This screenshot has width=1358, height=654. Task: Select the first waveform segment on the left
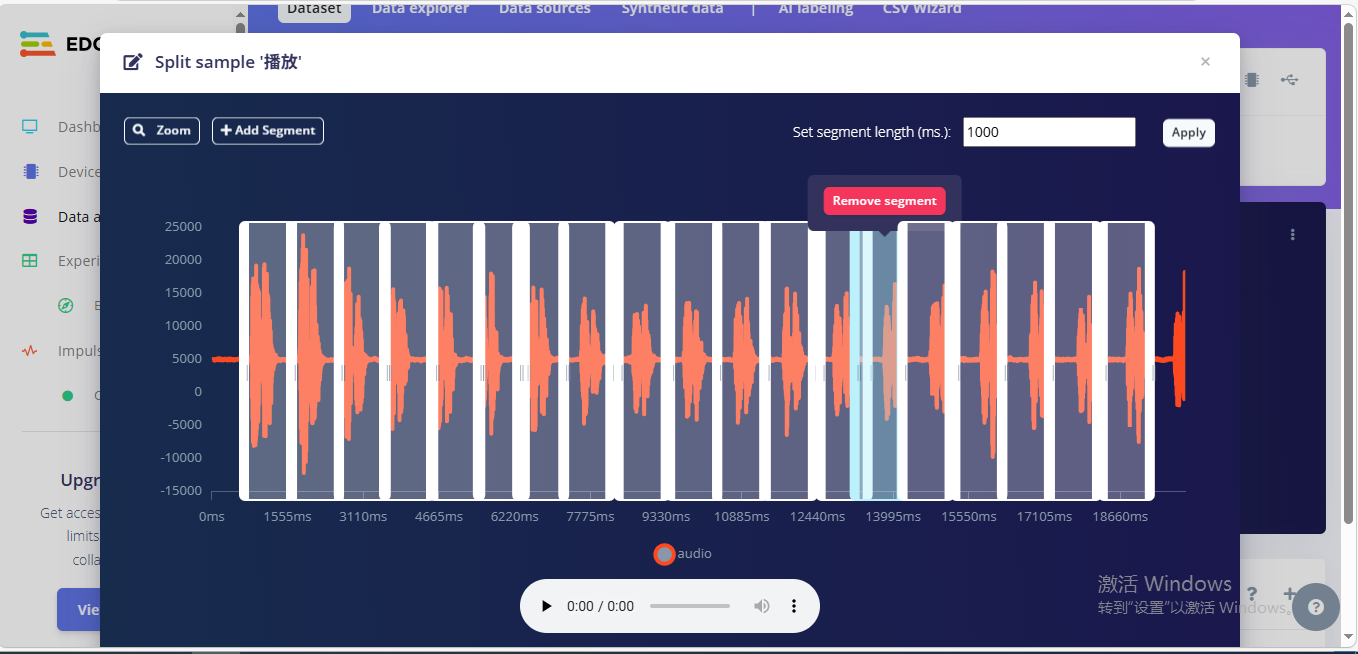pyautogui.click(x=266, y=360)
